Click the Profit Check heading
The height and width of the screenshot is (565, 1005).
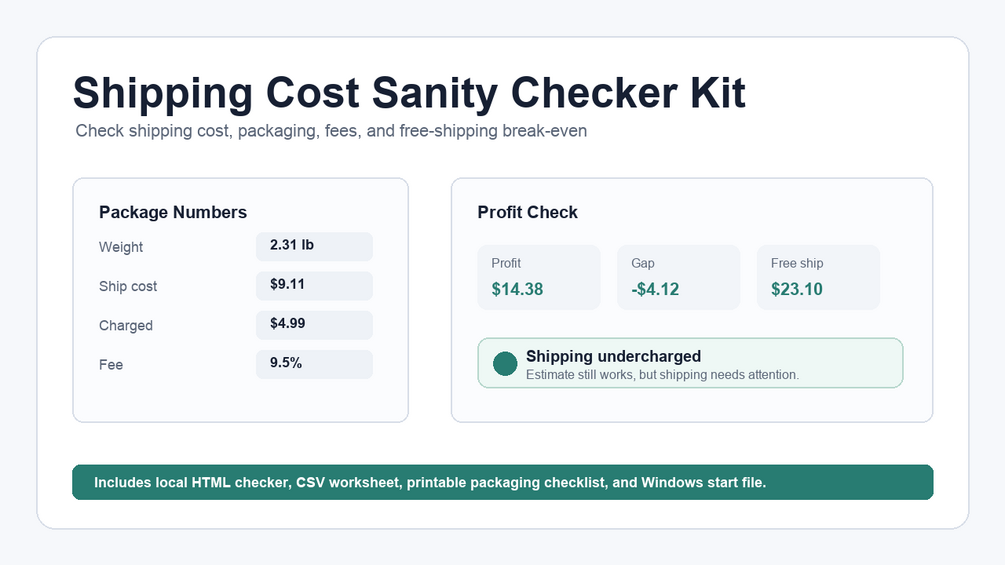click(x=527, y=212)
